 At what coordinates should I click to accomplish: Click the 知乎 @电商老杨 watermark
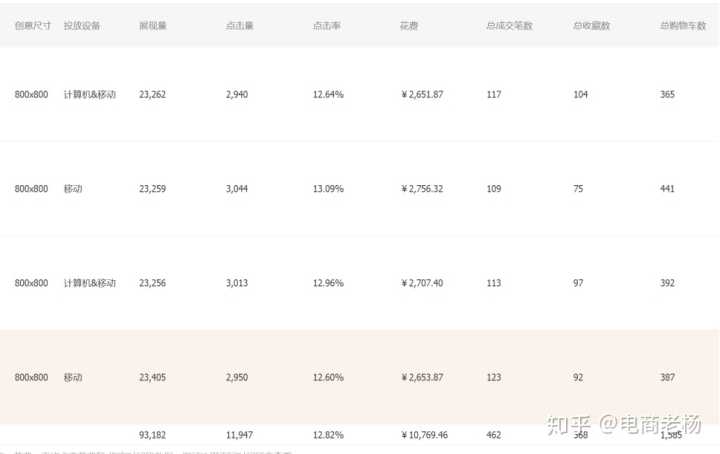[x=623, y=421]
